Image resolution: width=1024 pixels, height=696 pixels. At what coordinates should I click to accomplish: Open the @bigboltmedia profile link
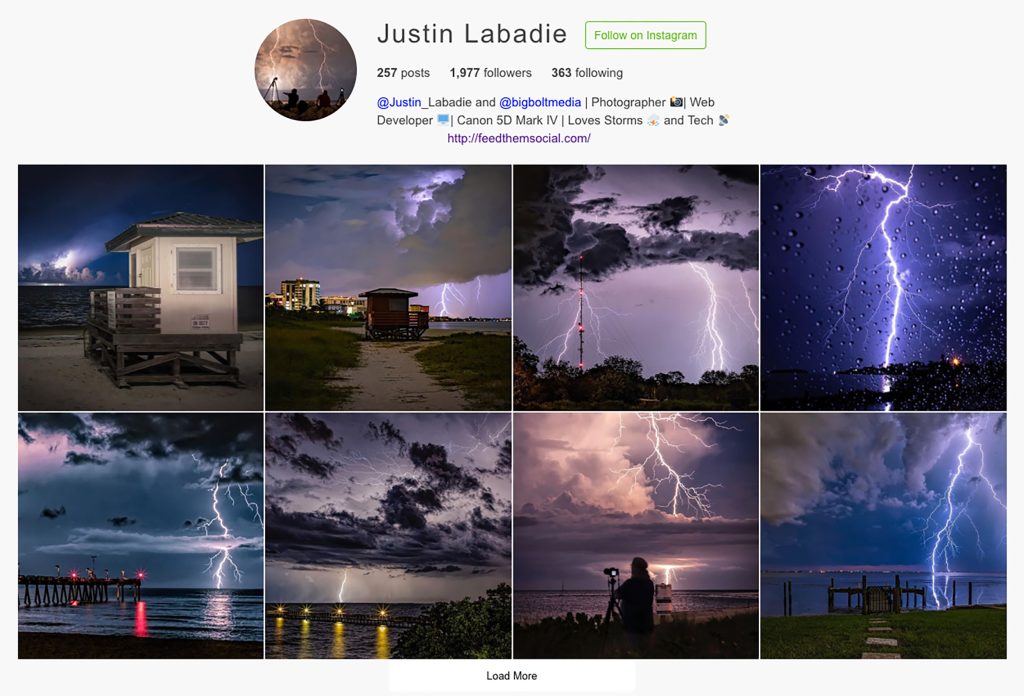540,103
